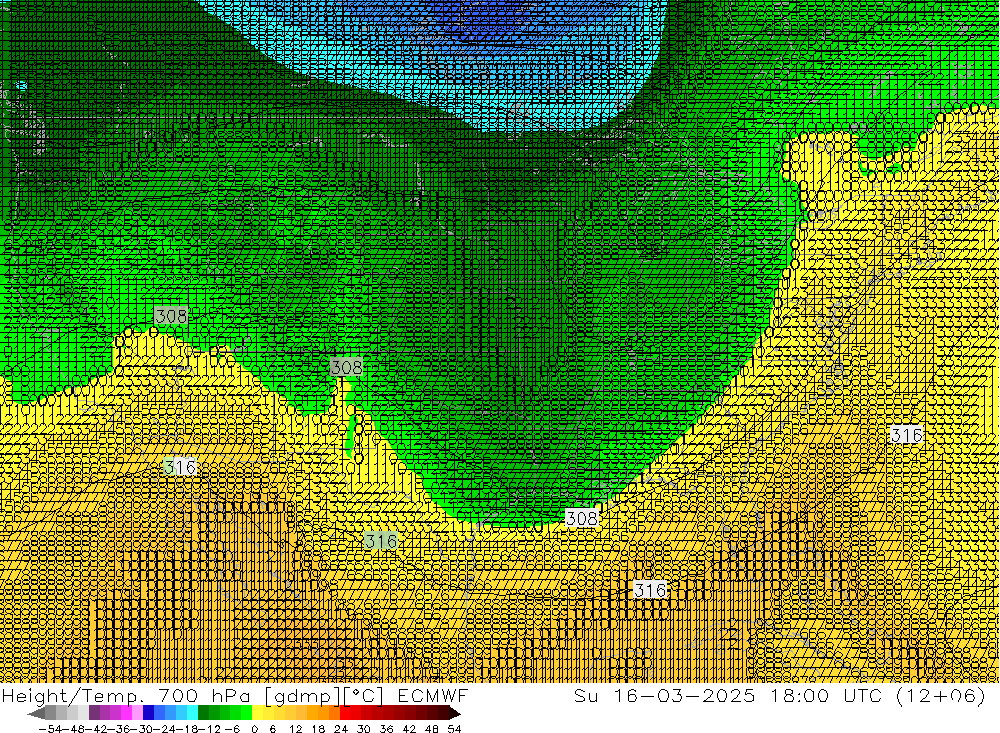This screenshot has height=733, width=1000.
Task: Click the '(12+06)' forecast run text
Action: tap(941, 695)
